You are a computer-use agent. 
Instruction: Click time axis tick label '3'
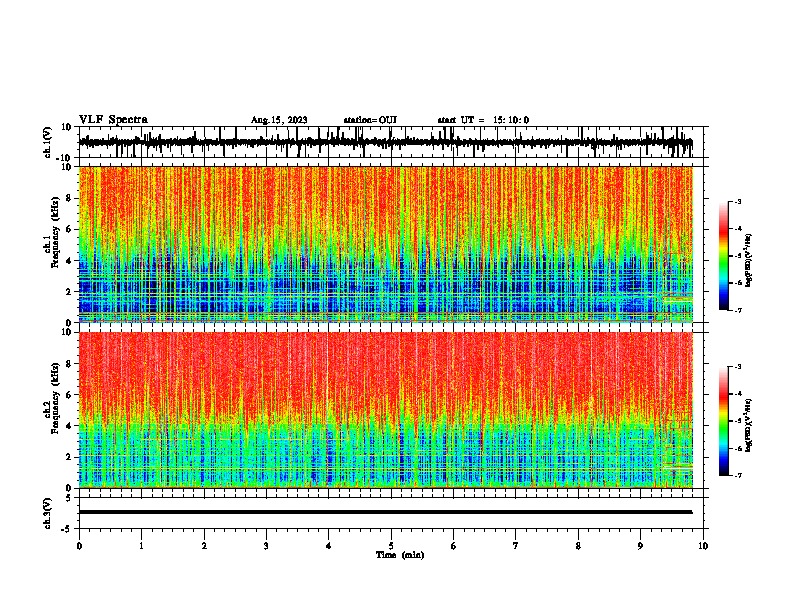click(x=266, y=546)
